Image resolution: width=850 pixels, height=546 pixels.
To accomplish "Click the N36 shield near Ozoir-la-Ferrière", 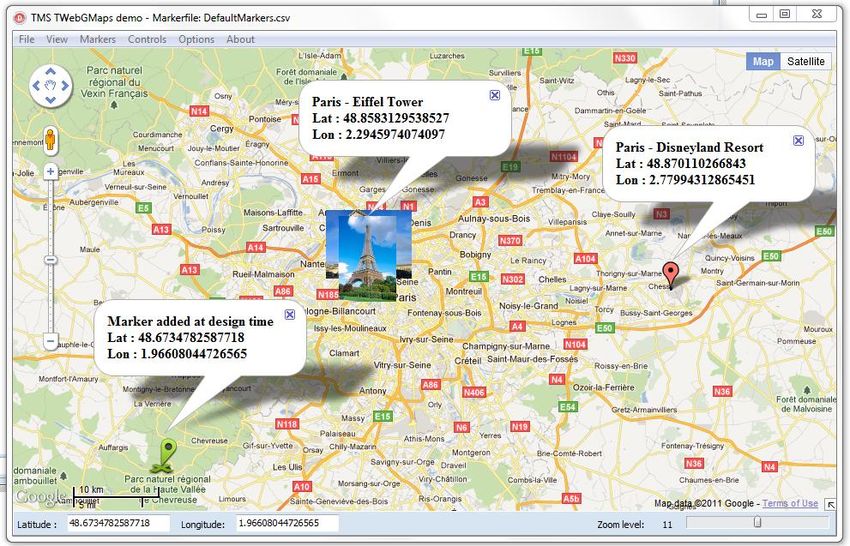I will (x=722, y=391).
